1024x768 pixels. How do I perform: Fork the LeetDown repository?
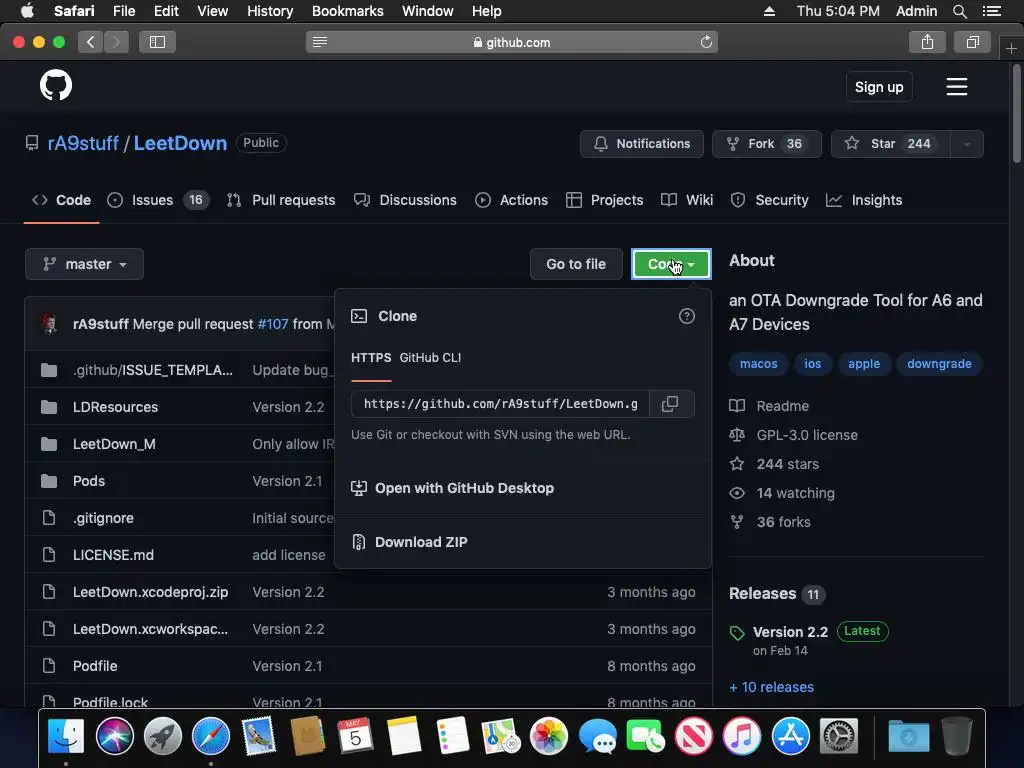(x=767, y=144)
